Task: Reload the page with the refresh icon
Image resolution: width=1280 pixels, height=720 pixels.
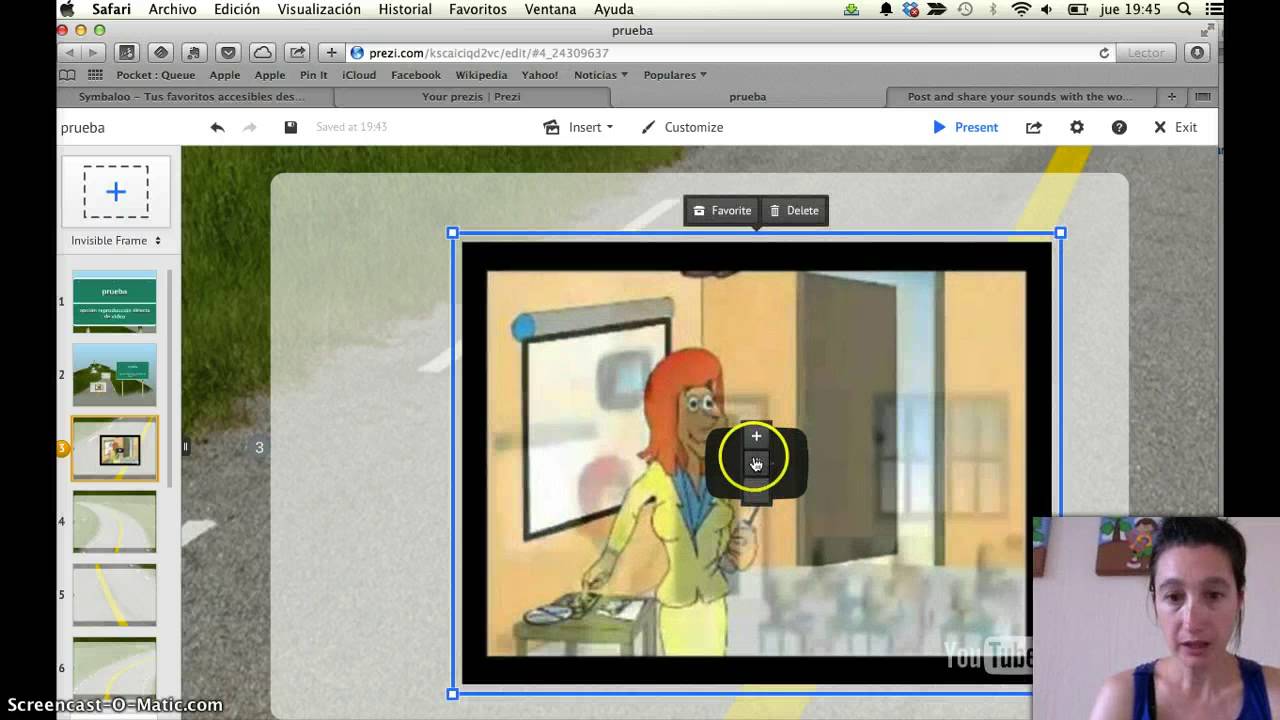Action: (x=1104, y=52)
